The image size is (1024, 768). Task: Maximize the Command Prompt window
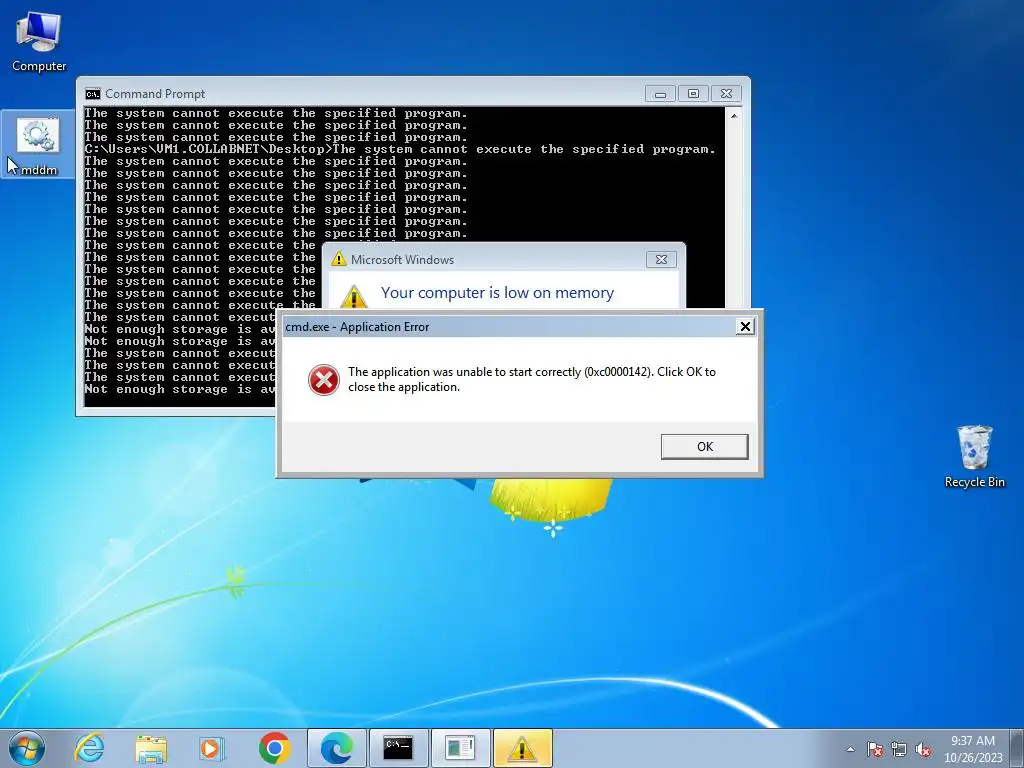coord(693,94)
